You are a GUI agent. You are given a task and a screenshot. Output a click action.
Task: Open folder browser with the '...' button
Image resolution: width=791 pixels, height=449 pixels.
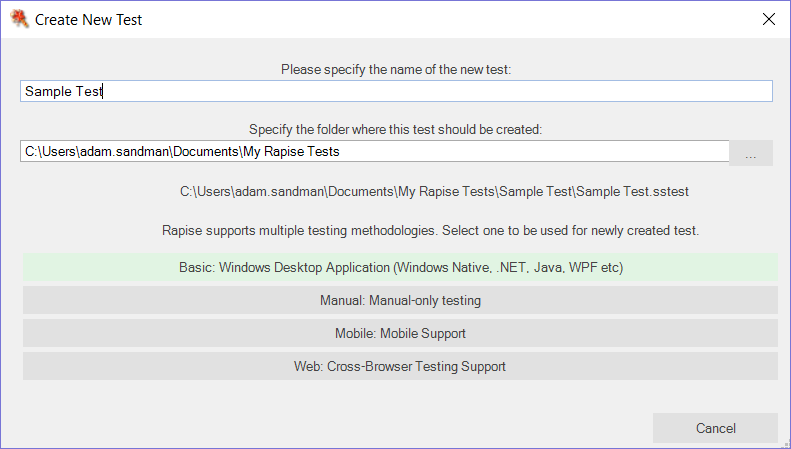point(751,153)
